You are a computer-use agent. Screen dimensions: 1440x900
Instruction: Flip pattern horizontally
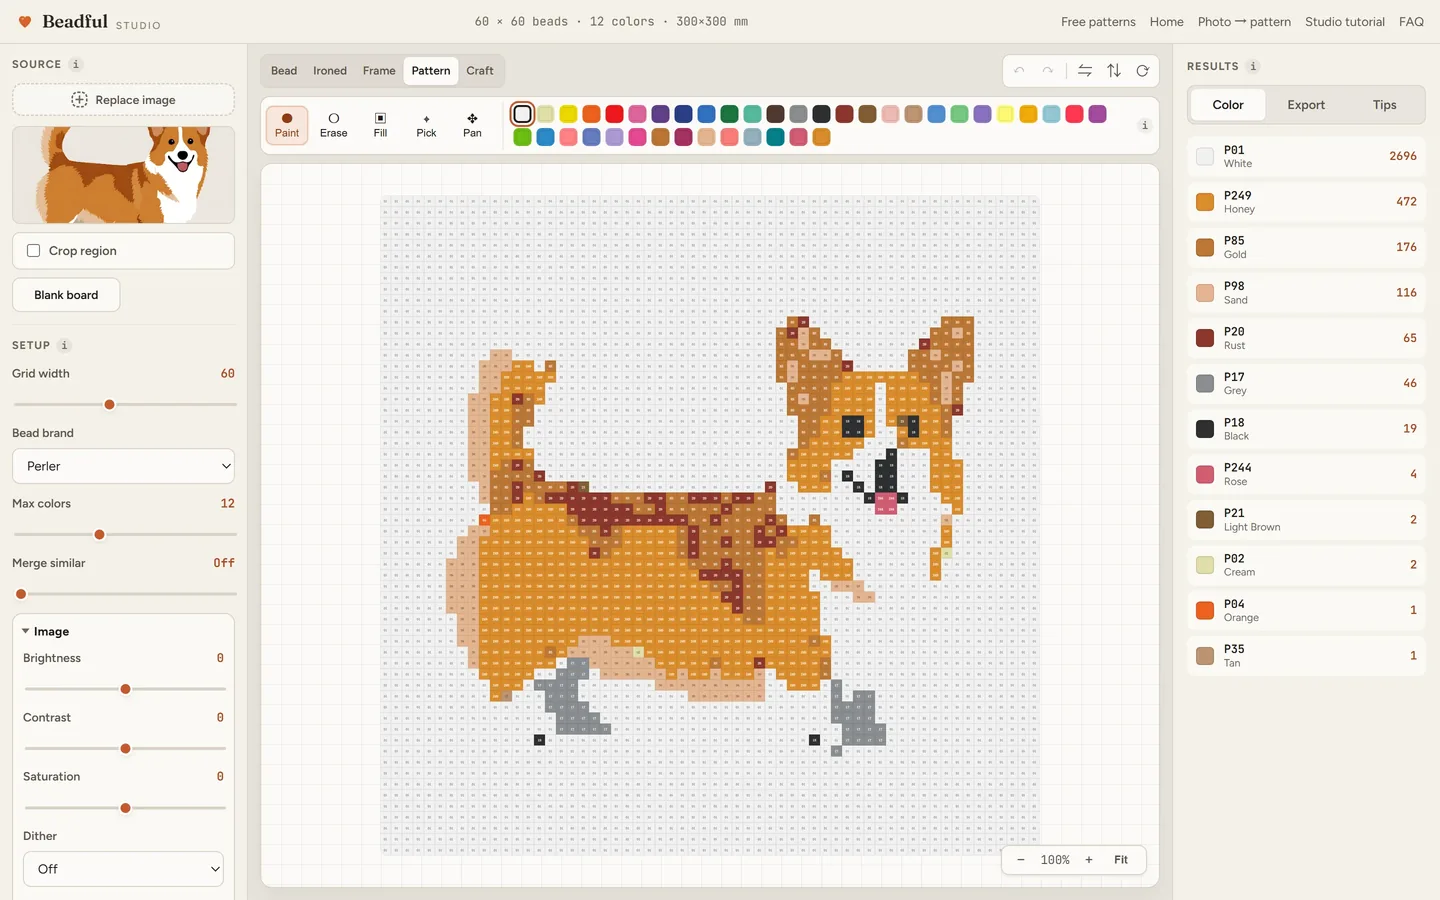[1085, 71]
